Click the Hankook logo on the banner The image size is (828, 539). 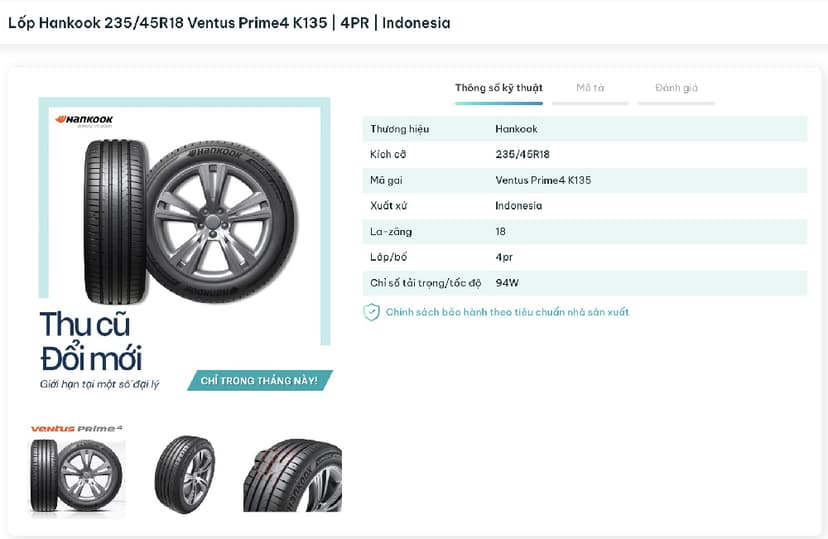coord(84,120)
